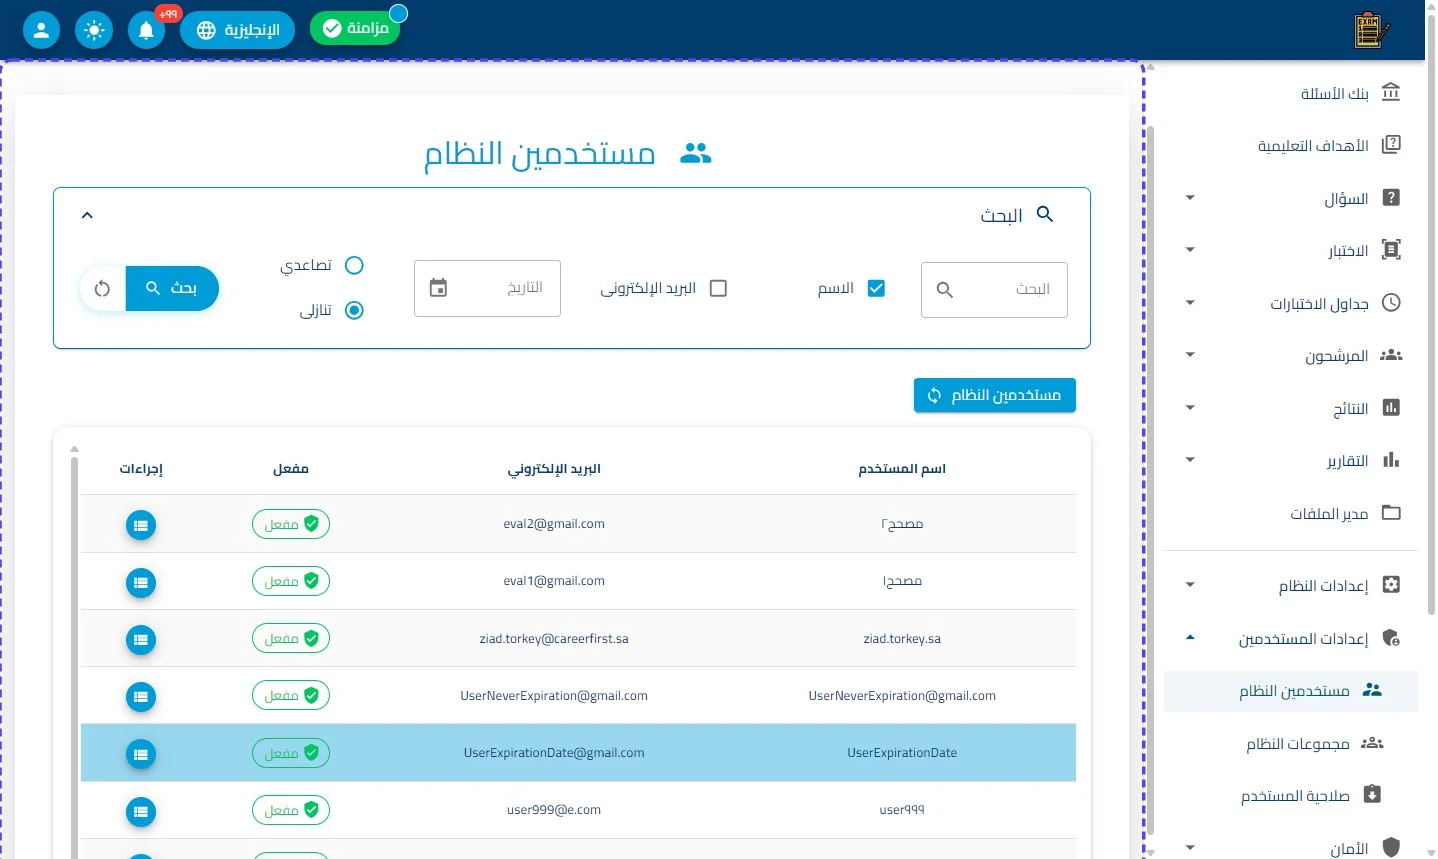The image size is (1438, 859).
Task: Open actions for eval1@gmail.com row
Action: coord(141,582)
